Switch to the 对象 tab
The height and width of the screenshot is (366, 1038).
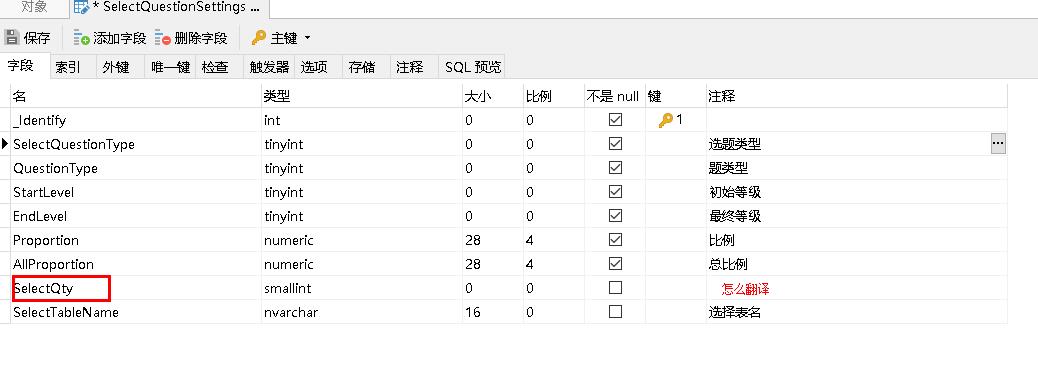point(34,8)
